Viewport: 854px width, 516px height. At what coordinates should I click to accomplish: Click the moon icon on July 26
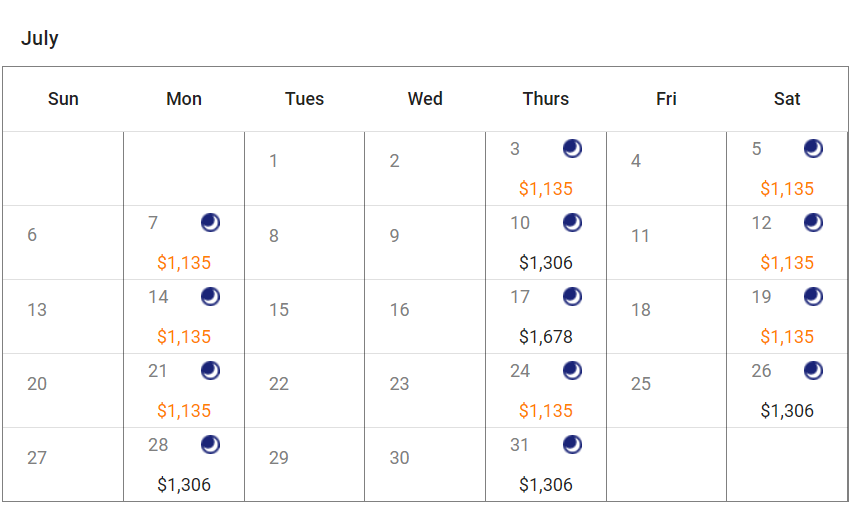pyautogui.click(x=813, y=371)
